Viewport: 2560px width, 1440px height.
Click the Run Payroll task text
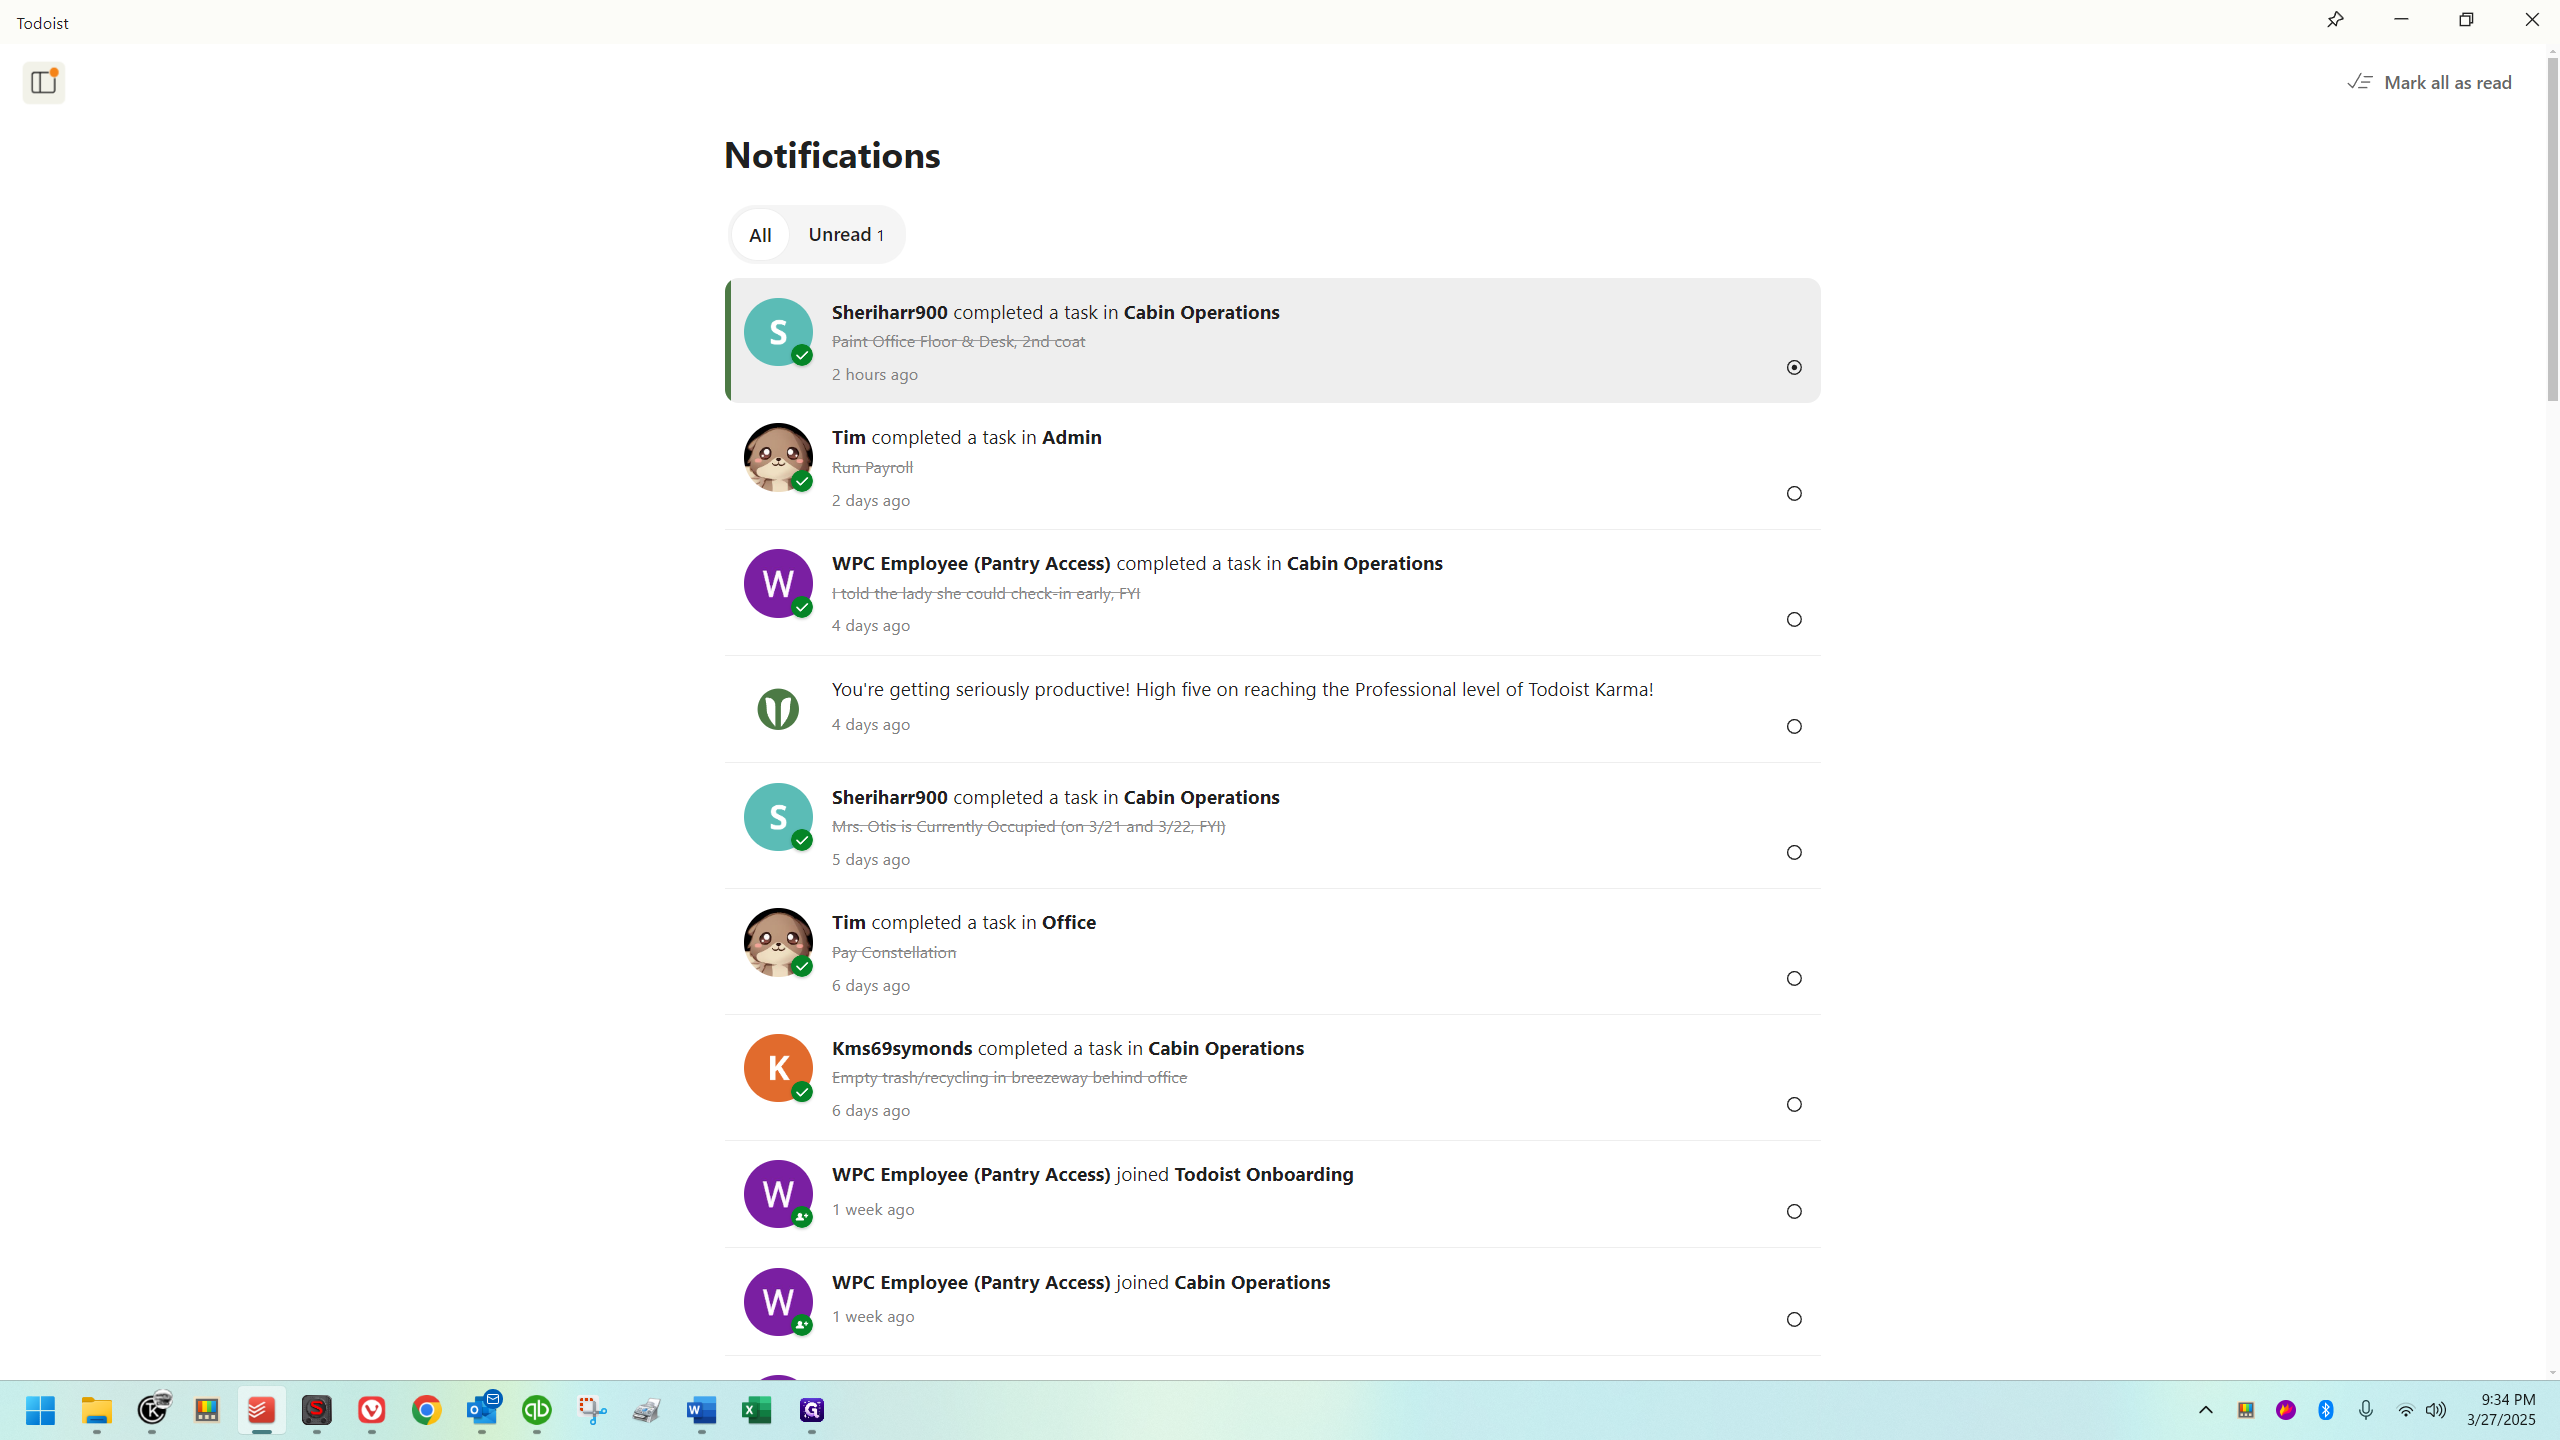872,467
